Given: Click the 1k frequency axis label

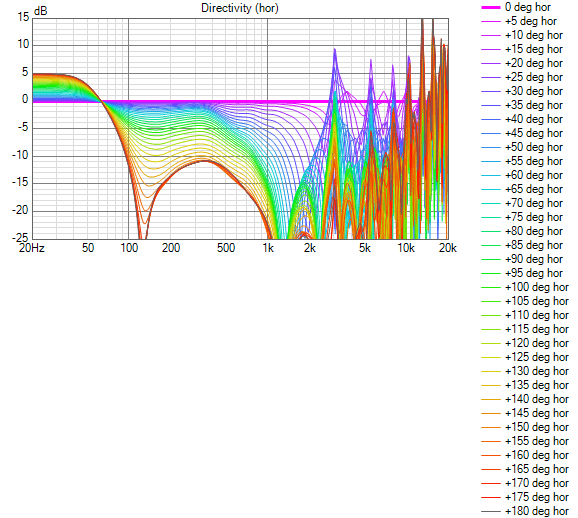Looking at the screenshot, I should (268, 248).
